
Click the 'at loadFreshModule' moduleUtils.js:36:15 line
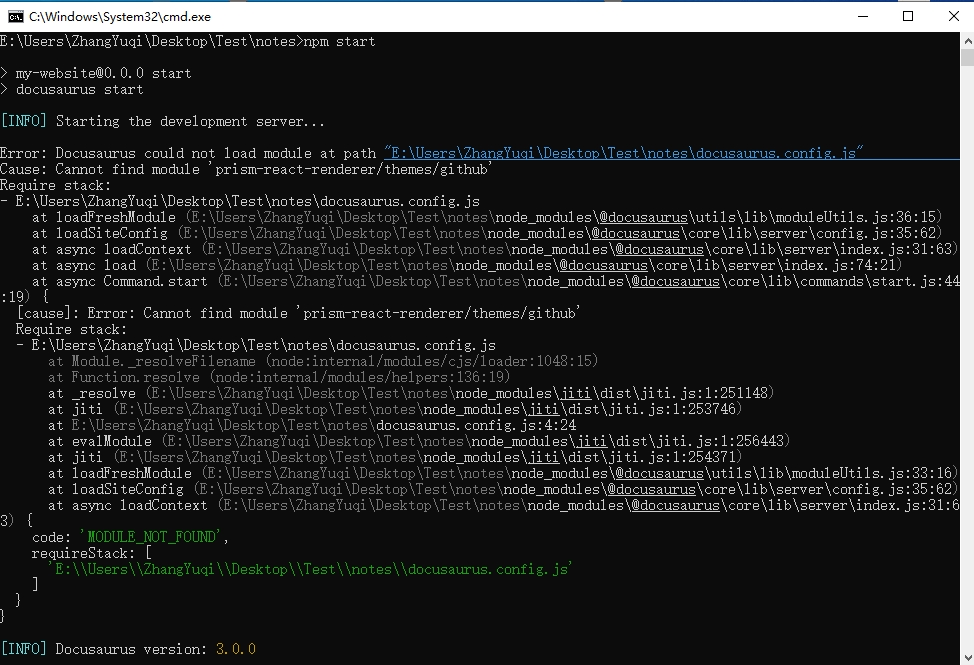[x=488, y=217]
